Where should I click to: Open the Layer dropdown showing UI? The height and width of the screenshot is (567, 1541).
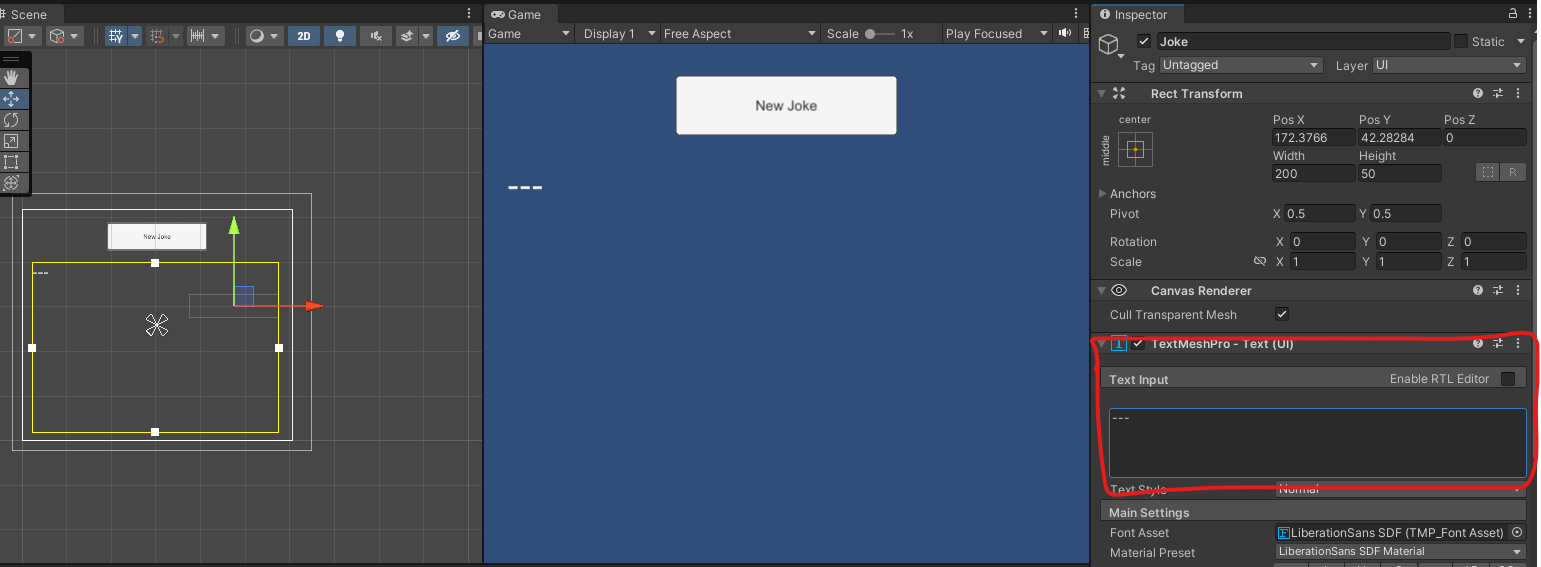[1448, 65]
